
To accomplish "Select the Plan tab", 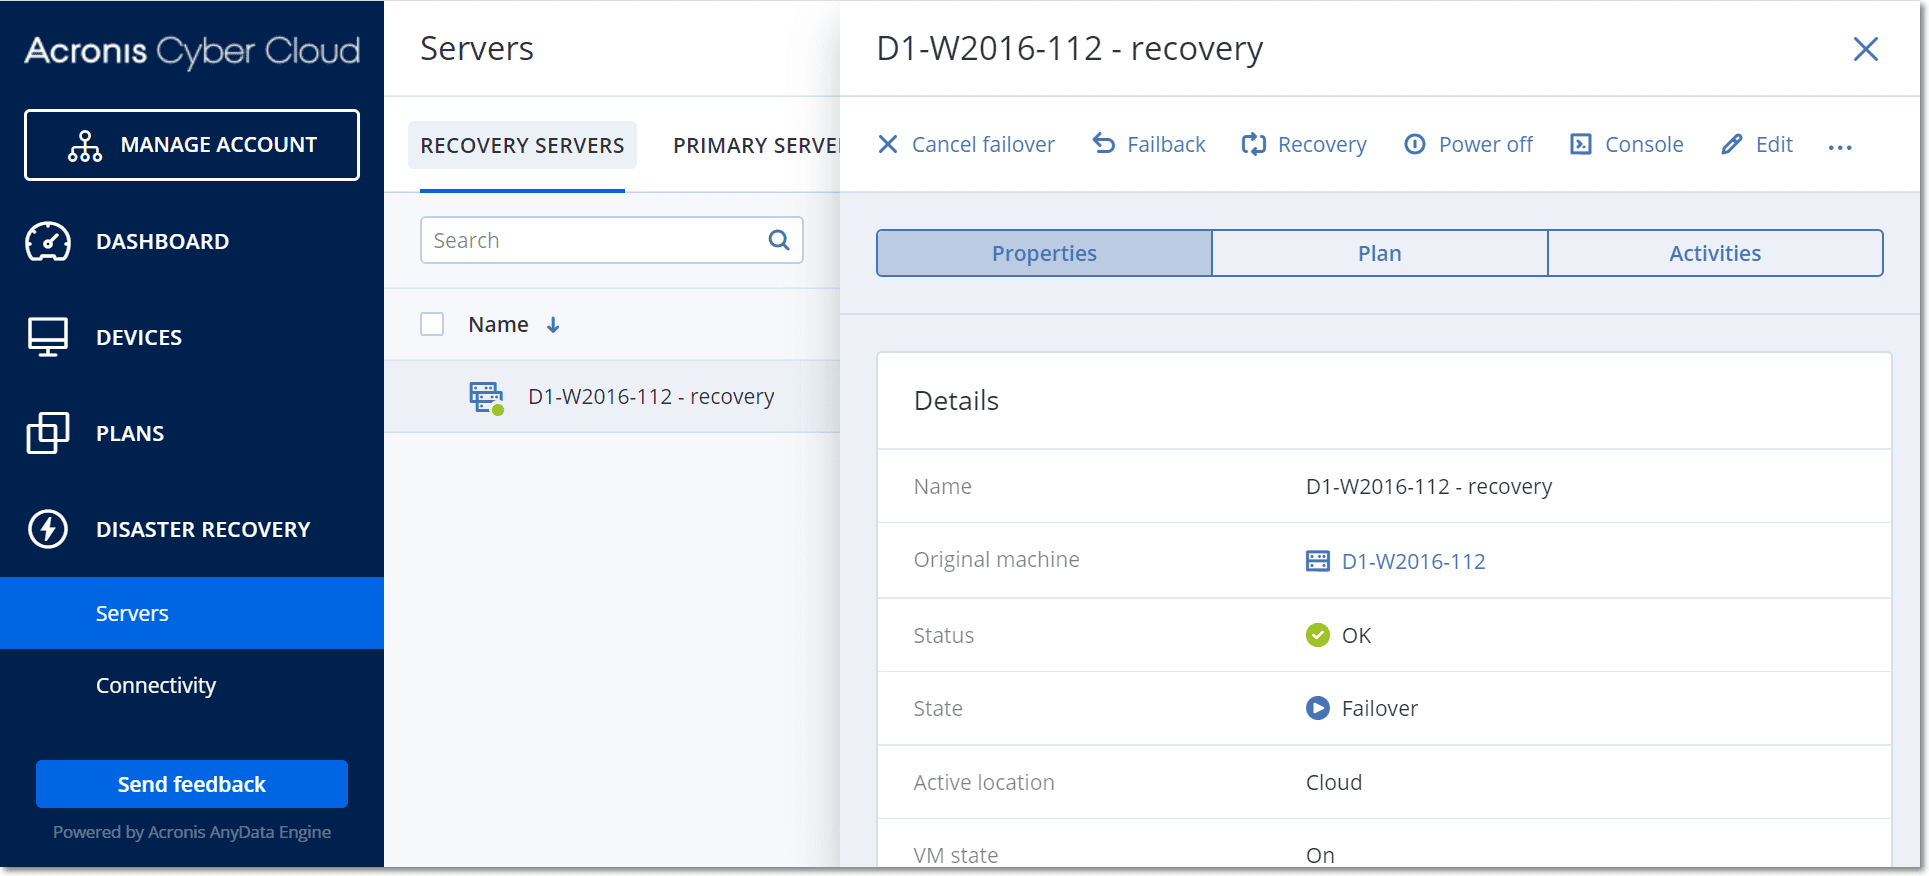I will point(1380,253).
